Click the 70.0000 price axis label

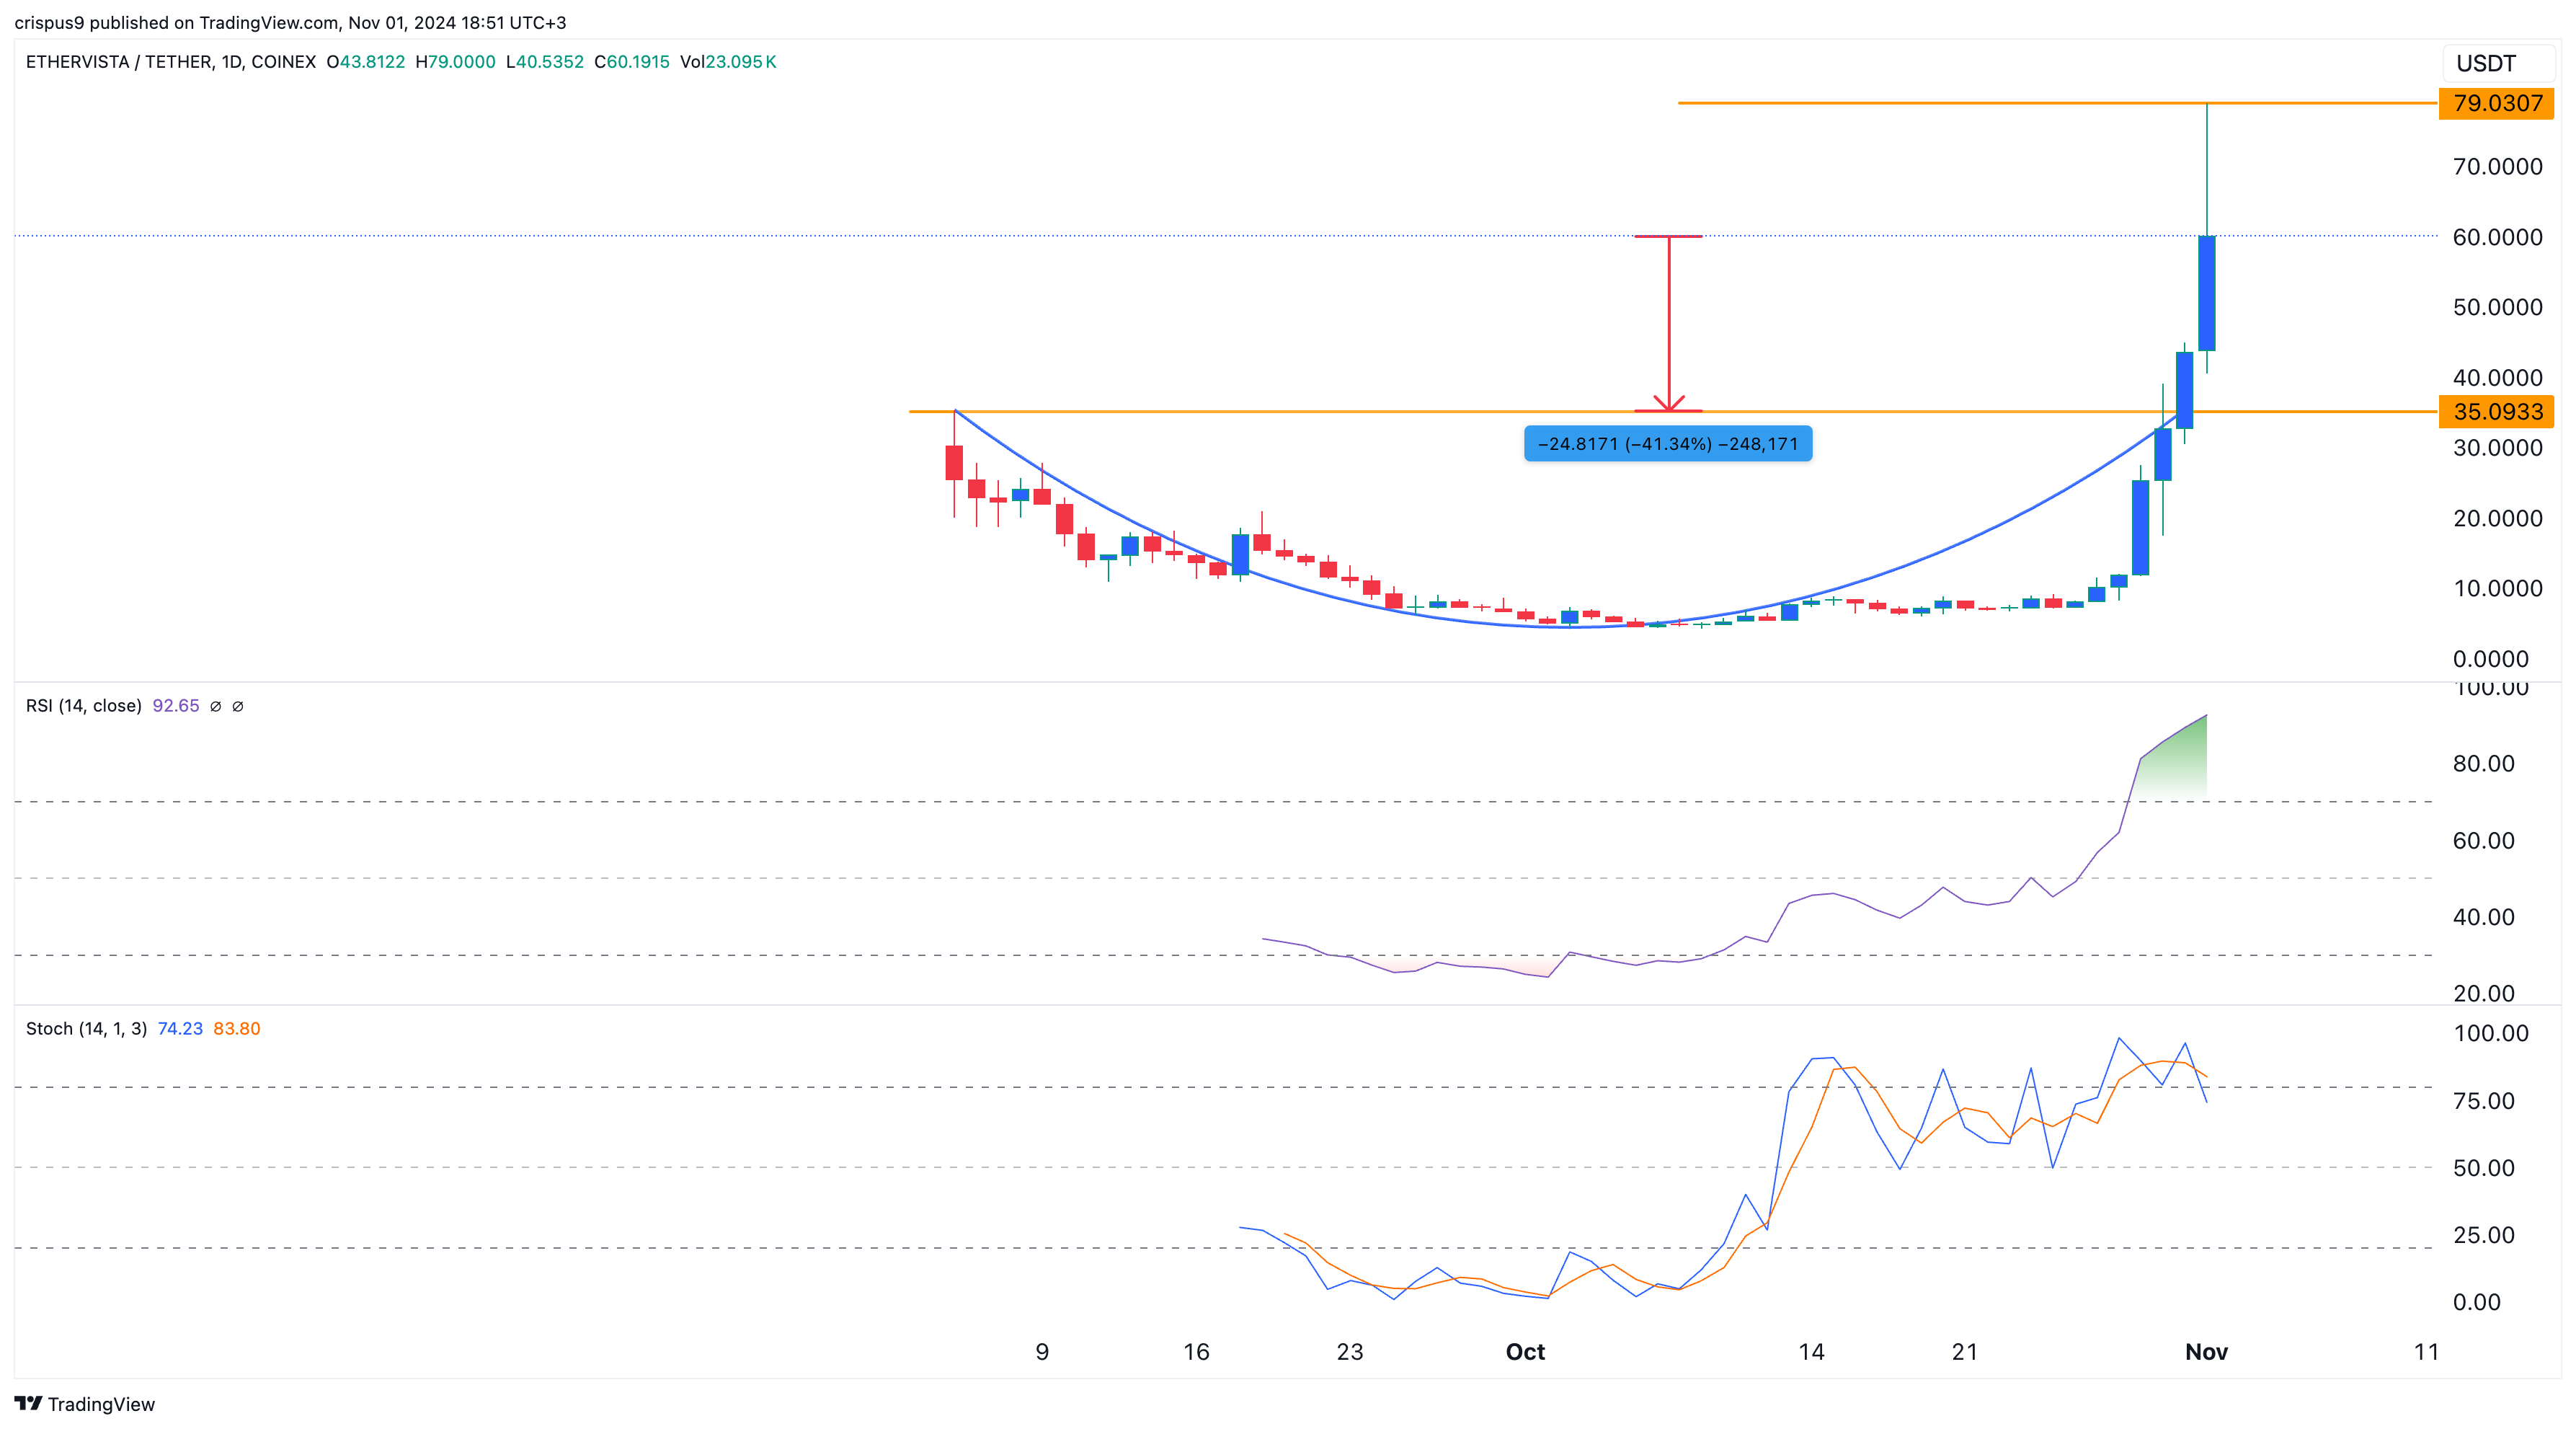click(x=2497, y=167)
